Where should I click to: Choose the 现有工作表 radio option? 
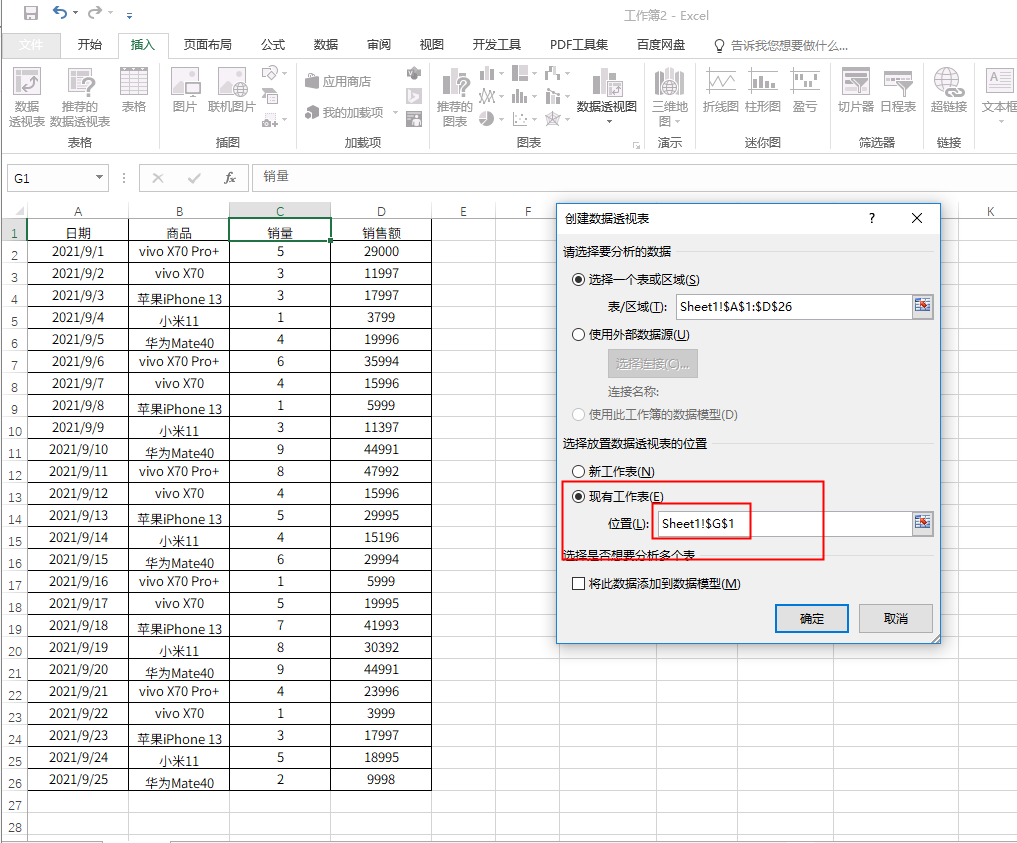578,497
